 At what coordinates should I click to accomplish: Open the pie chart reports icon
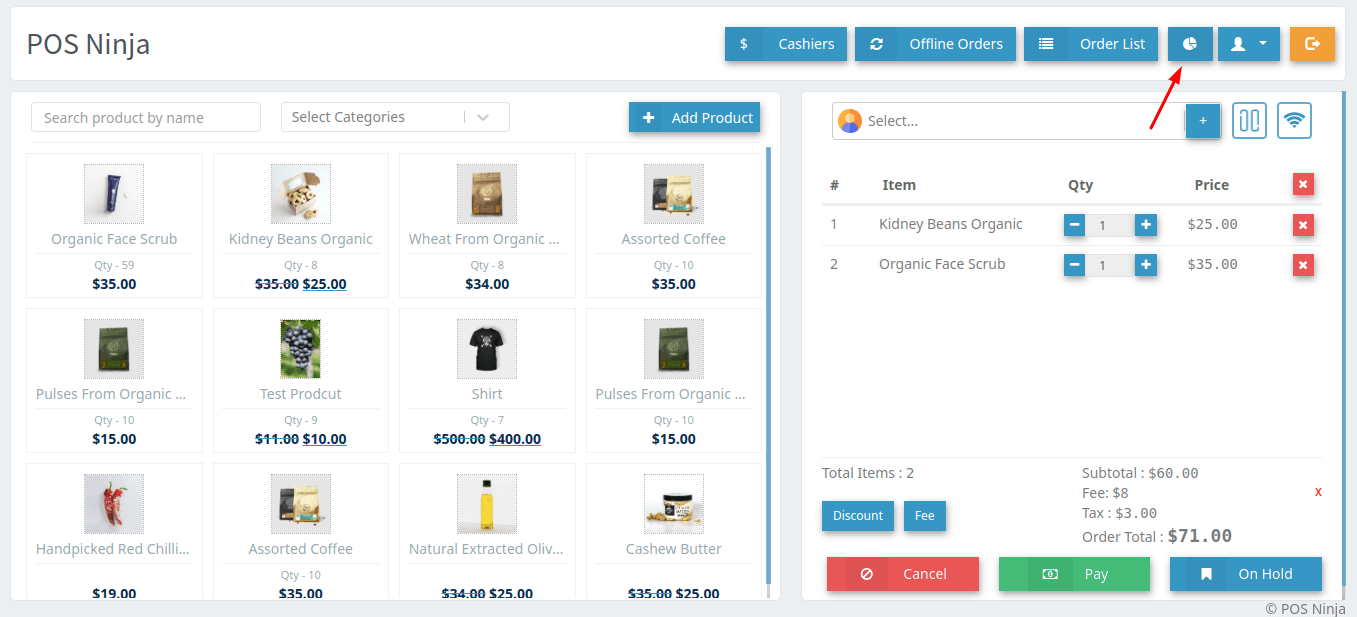tap(1190, 44)
